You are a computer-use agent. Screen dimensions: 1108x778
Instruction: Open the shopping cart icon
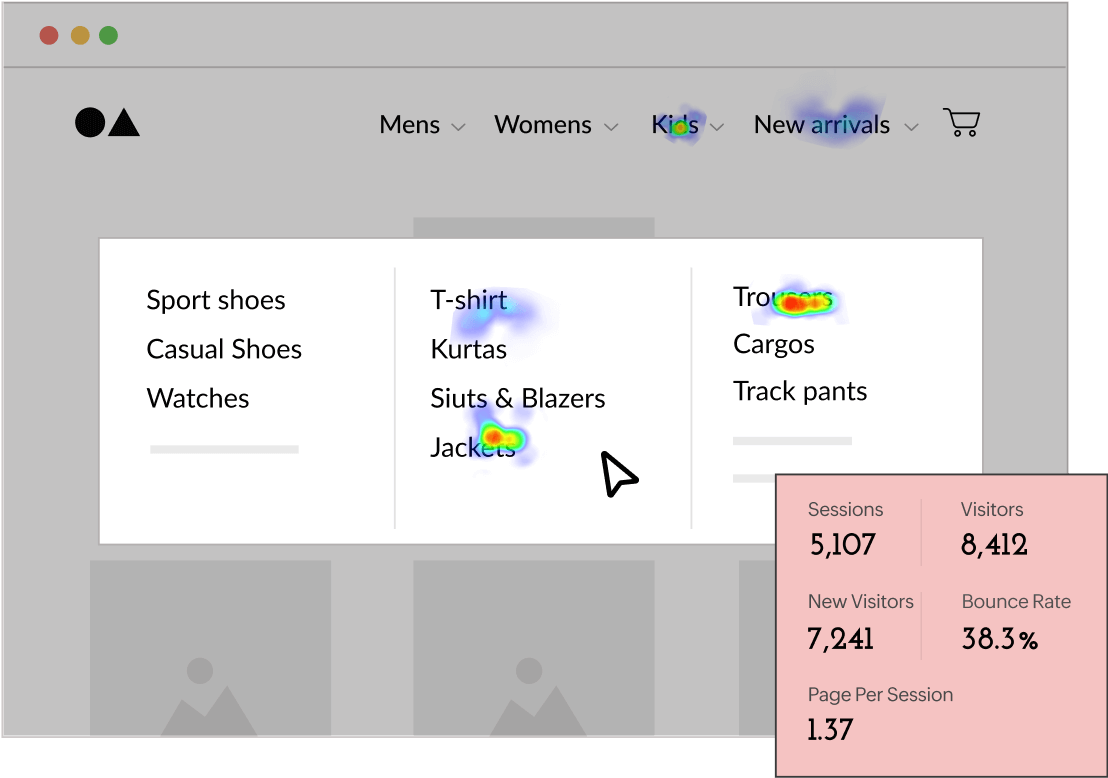[x=961, y=121]
